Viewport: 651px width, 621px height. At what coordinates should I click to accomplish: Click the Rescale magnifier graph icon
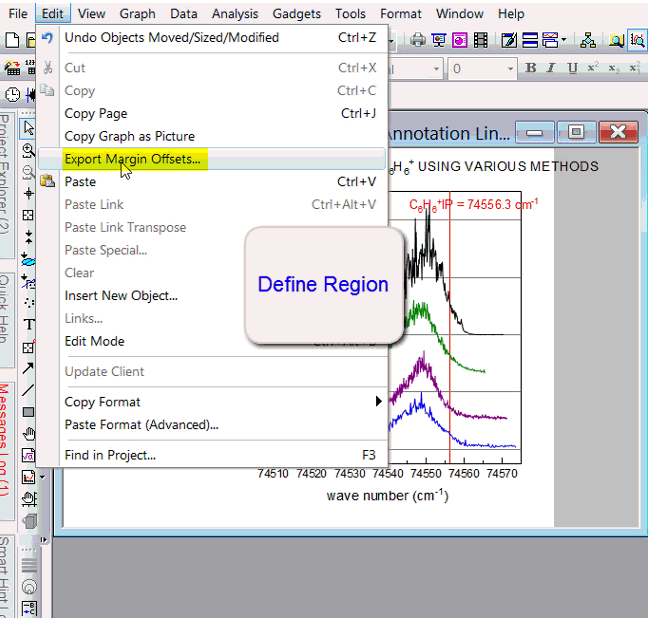638,40
